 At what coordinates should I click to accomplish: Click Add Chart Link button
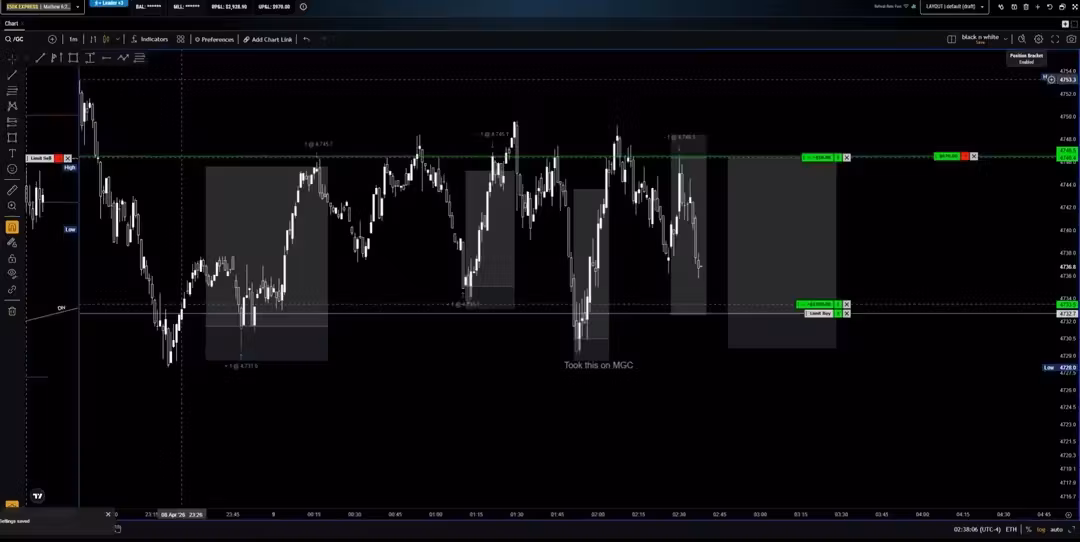[268, 39]
